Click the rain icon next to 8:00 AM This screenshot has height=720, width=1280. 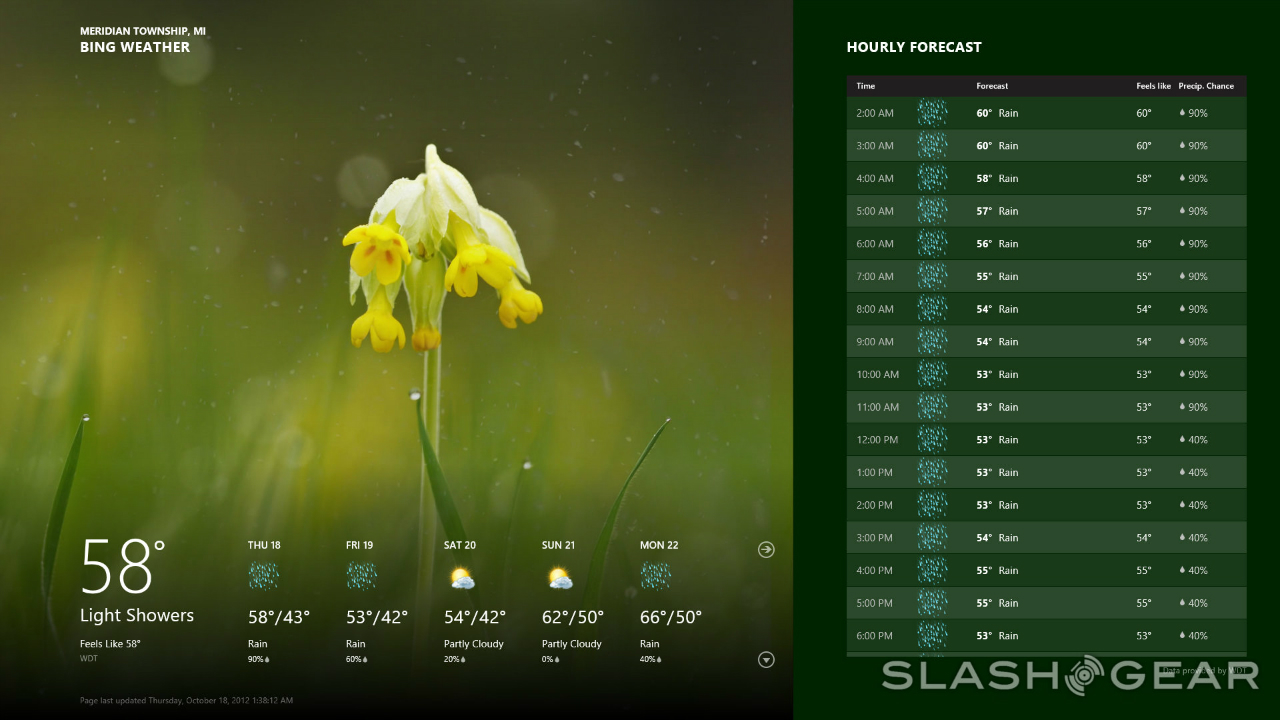(x=932, y=309)
